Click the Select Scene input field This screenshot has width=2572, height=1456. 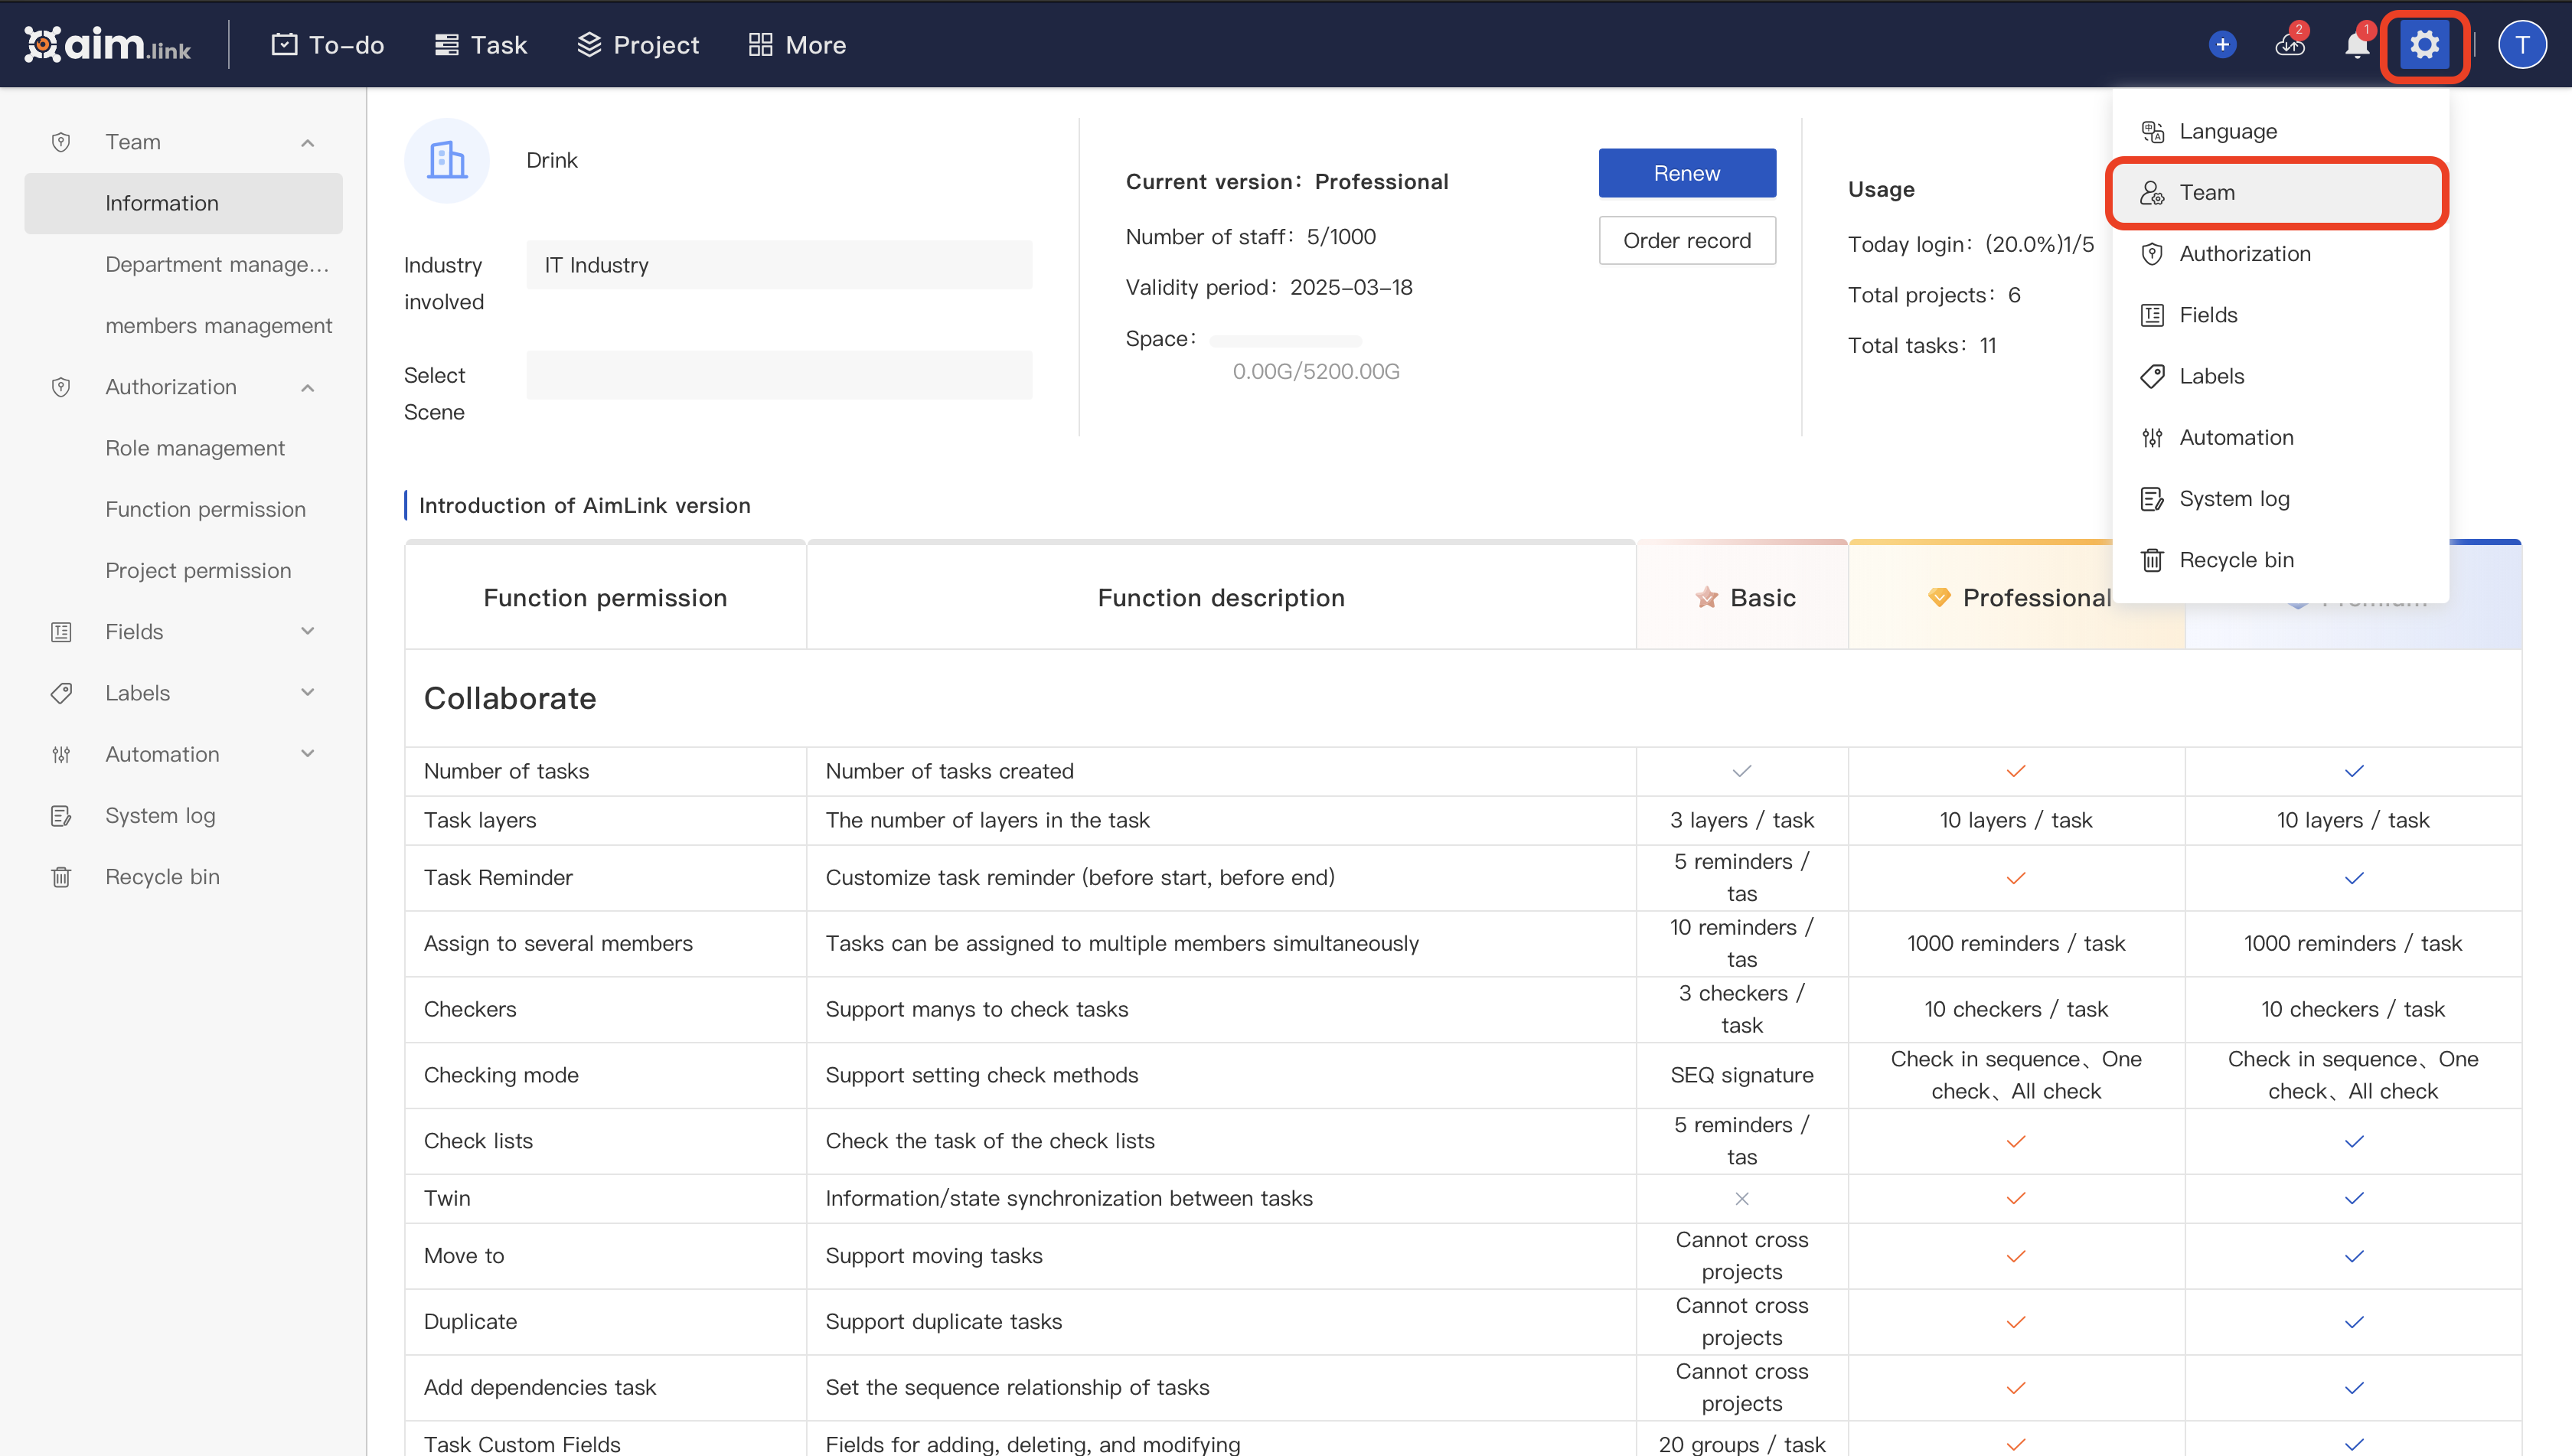pyautogui.click(x=779, y=374)
